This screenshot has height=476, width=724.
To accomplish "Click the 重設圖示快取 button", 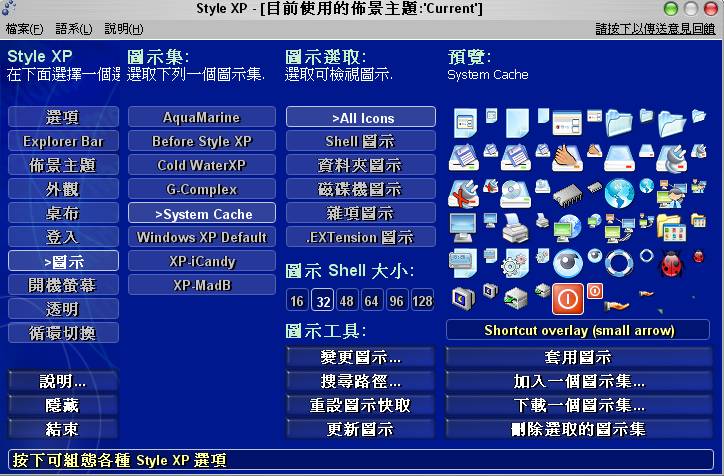I will click(361, 405).
